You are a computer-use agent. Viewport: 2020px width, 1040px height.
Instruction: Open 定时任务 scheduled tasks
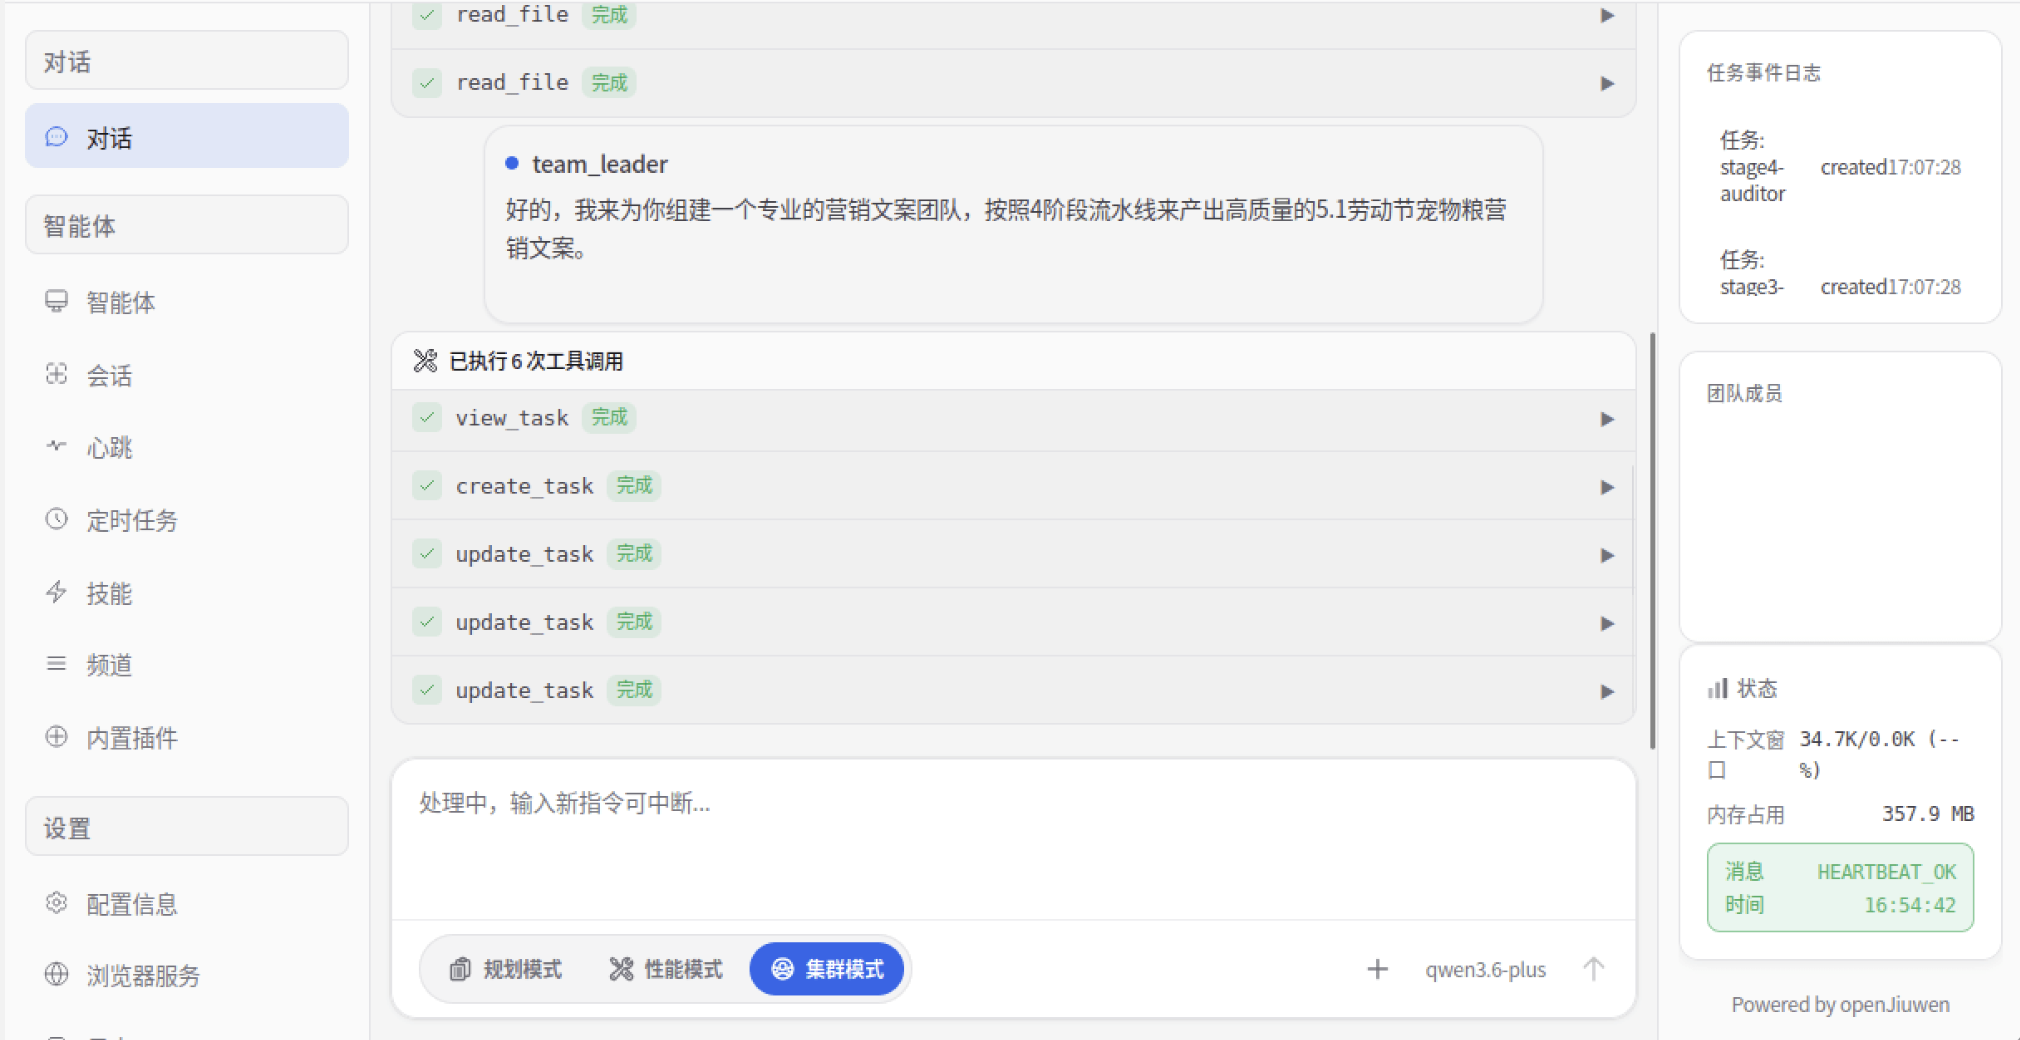[x=187, y=520]
